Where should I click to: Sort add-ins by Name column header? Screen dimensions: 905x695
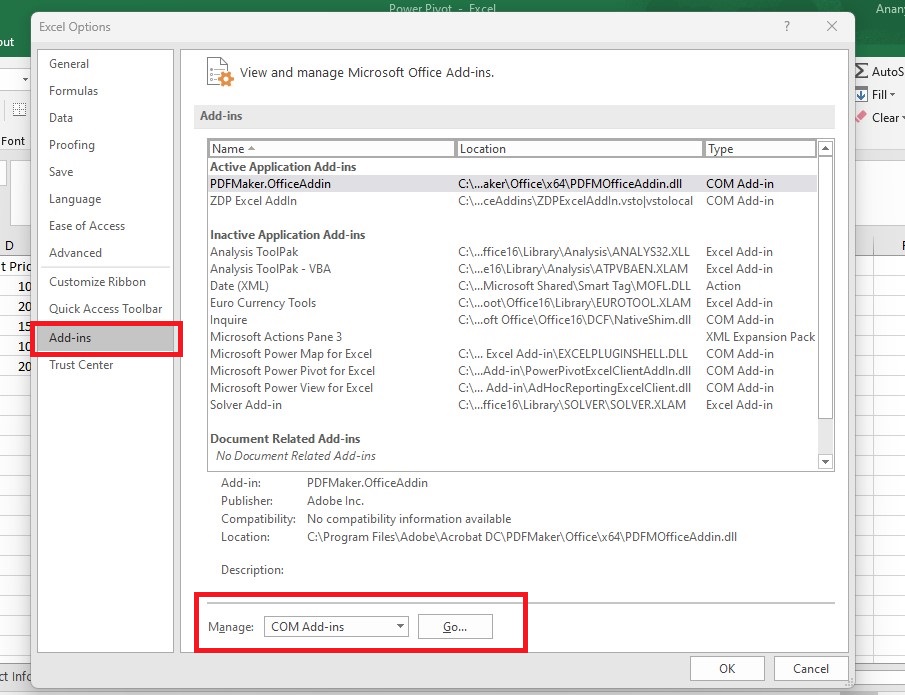tap(331, 149)
